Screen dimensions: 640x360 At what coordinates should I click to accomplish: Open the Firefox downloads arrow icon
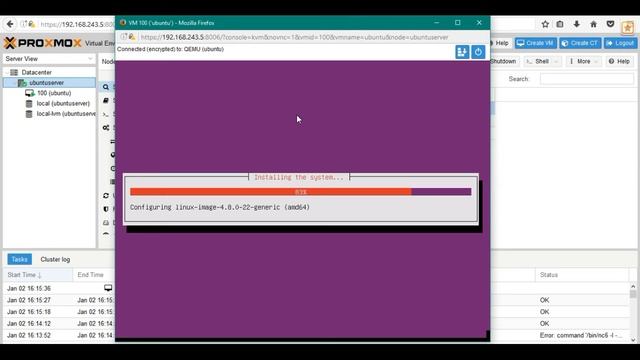click(x=576, y=24)
